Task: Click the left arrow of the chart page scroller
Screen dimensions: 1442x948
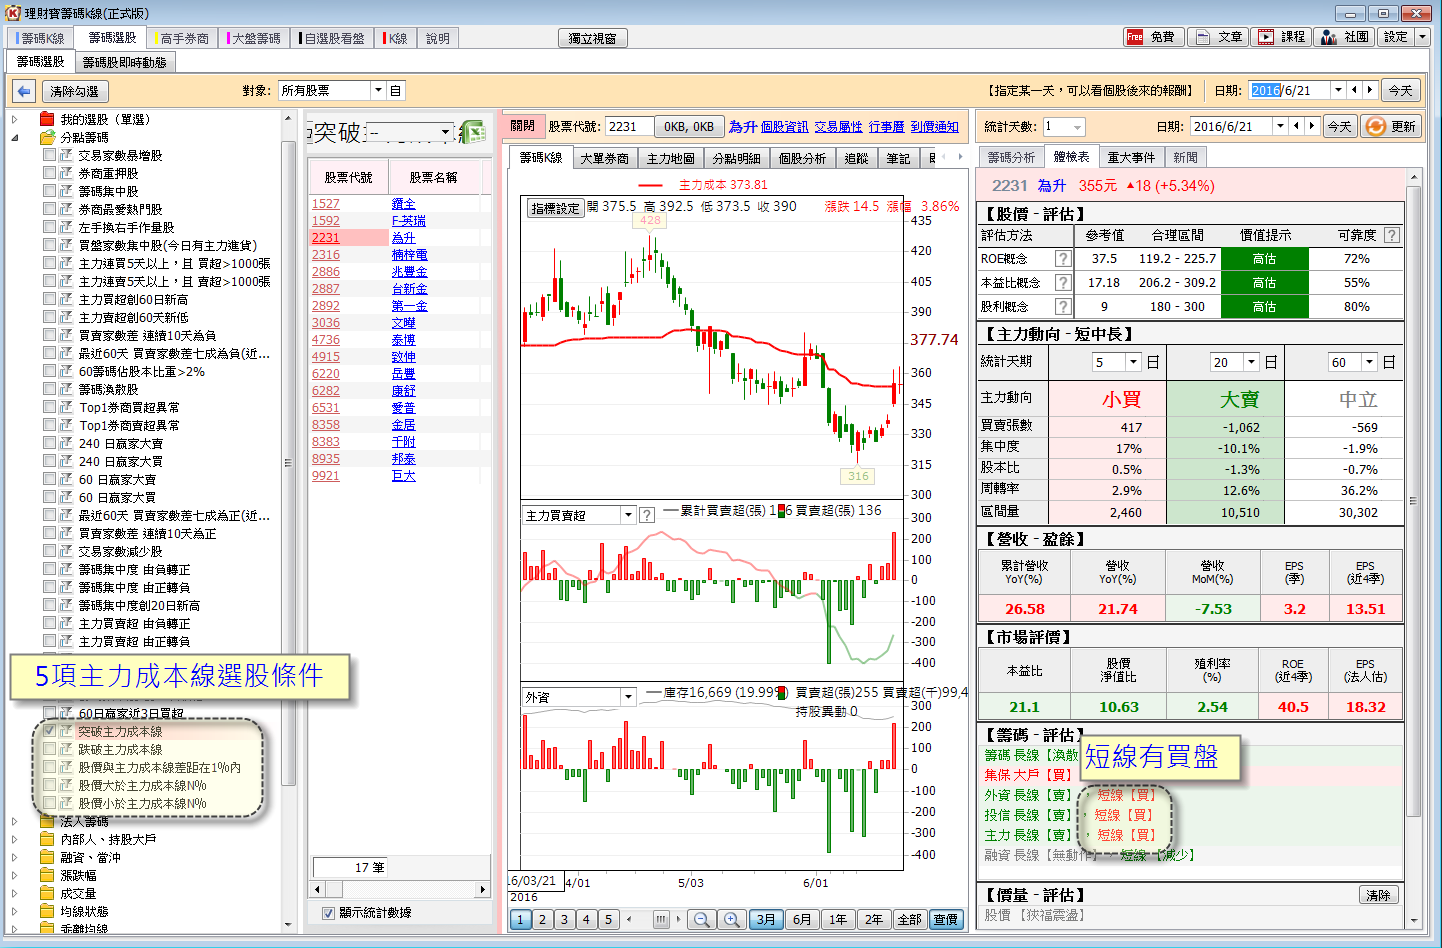Action: (629, 920)
